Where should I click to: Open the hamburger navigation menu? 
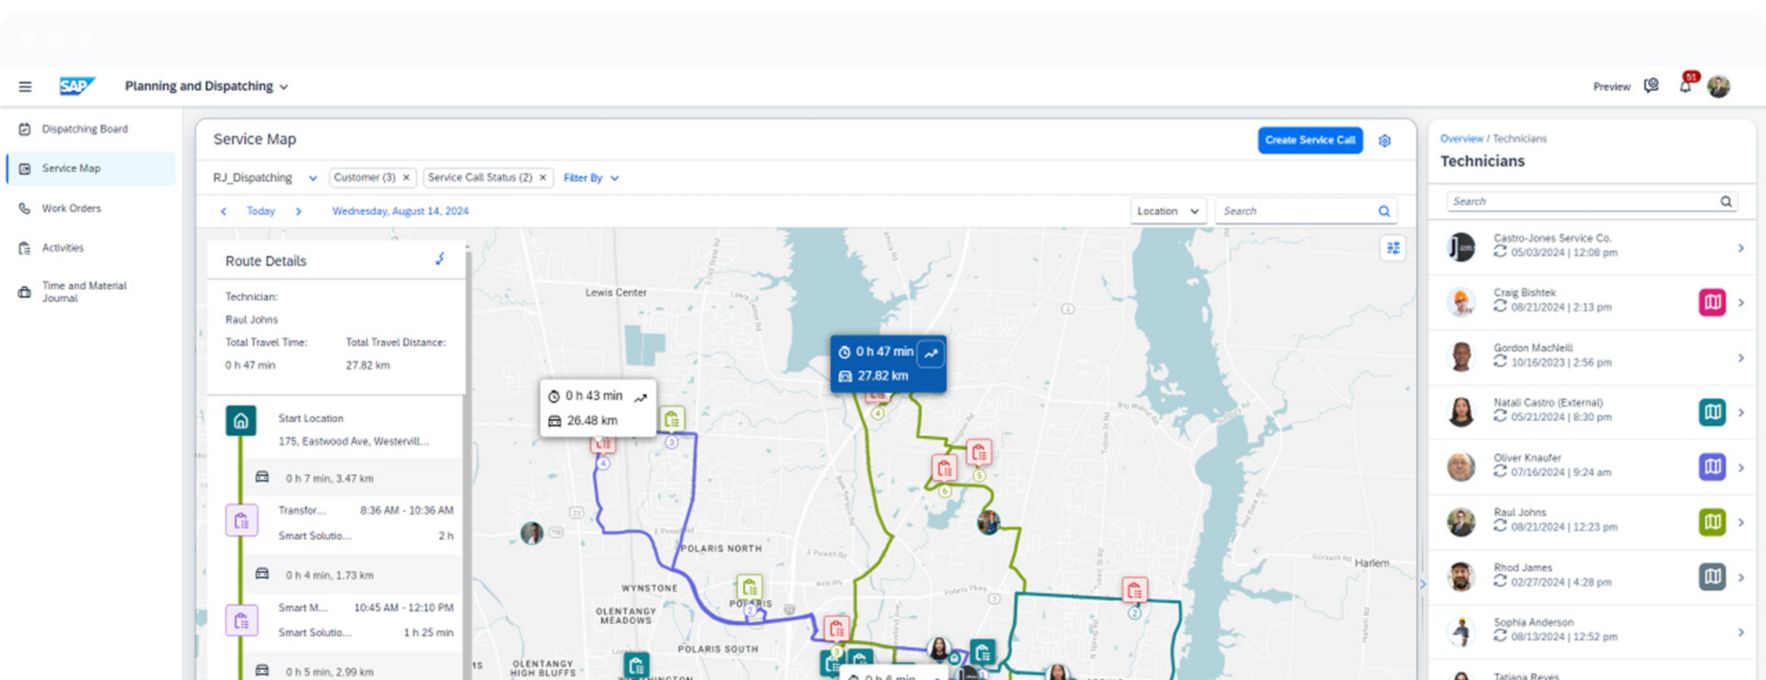[x=25, y=87]
